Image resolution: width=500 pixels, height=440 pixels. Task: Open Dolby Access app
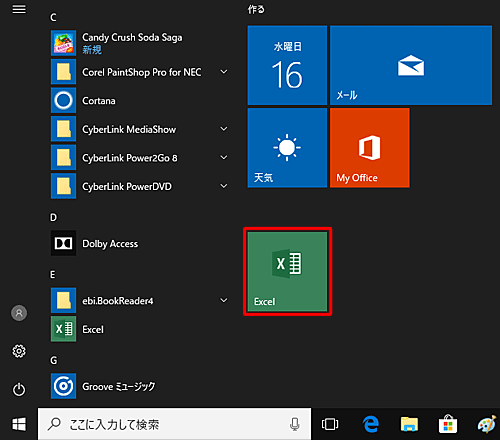[140, 243]
